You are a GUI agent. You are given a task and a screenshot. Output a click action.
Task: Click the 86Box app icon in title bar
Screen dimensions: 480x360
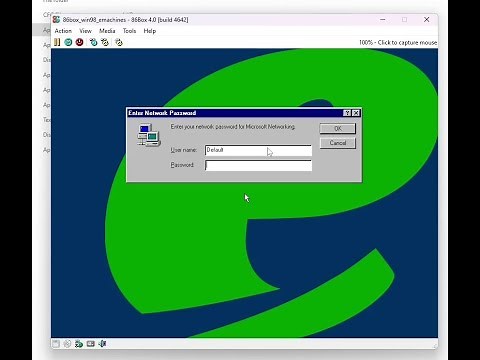(57, 20)
